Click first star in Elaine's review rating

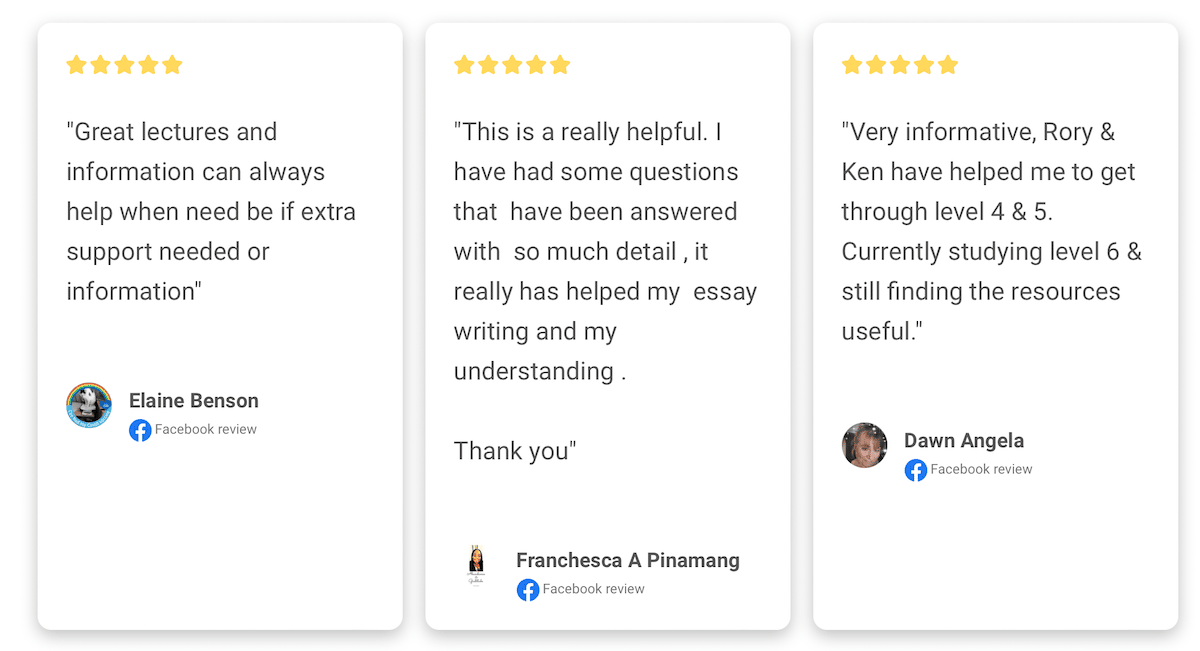pyautogui.click(x=76, y=65)
